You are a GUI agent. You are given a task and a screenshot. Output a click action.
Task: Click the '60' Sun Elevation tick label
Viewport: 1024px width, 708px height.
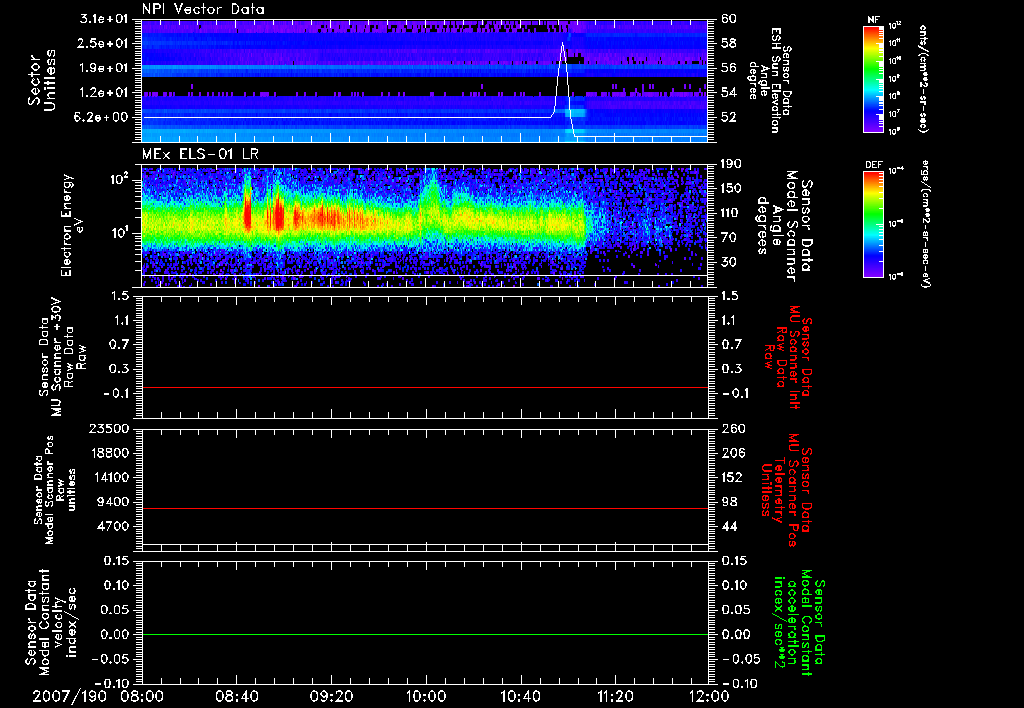(x=729, y=19)
